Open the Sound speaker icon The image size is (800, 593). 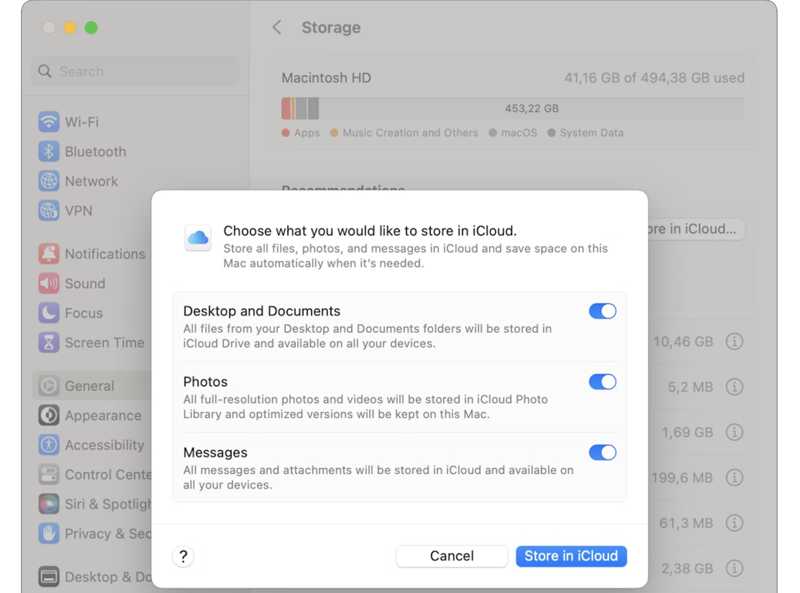coord(48,284)
